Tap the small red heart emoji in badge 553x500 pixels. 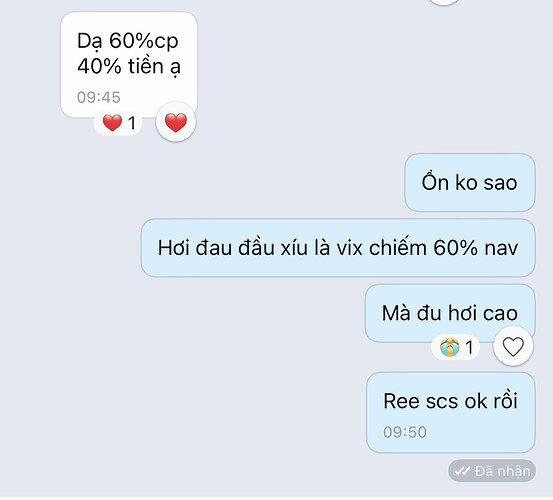click(x=112, y=123)
